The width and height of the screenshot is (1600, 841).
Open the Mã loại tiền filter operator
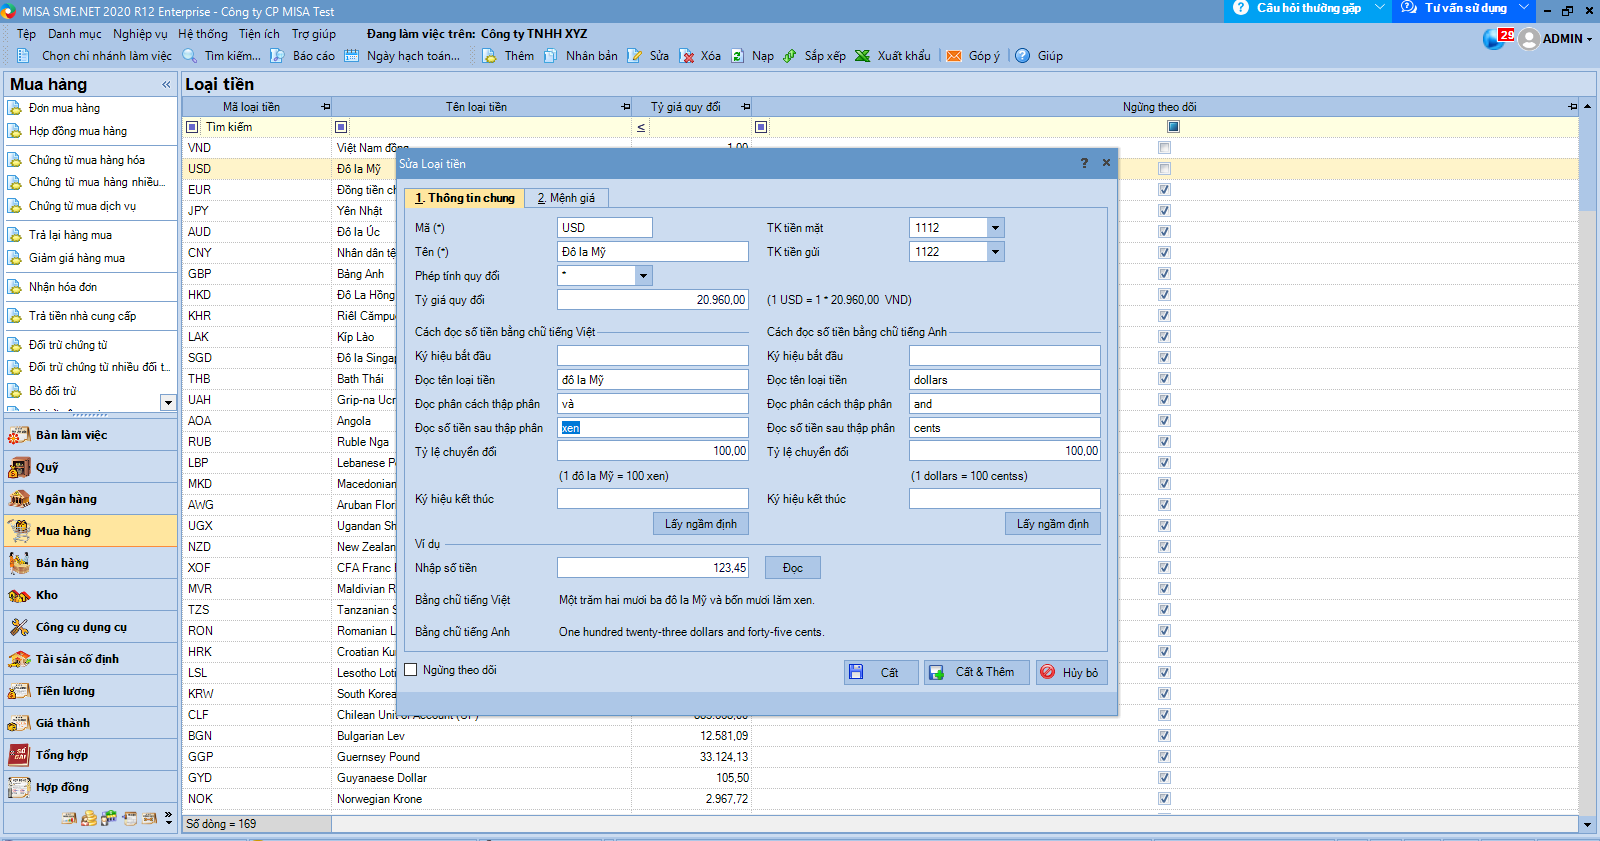pos(192,127)
